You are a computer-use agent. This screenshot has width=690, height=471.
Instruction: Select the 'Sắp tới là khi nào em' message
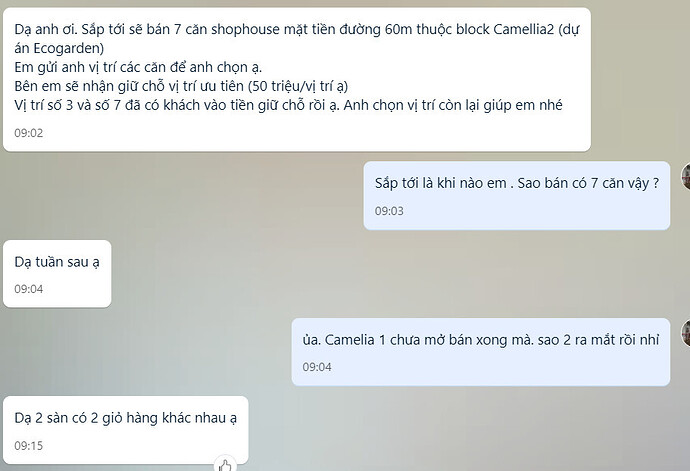point(517,195)
